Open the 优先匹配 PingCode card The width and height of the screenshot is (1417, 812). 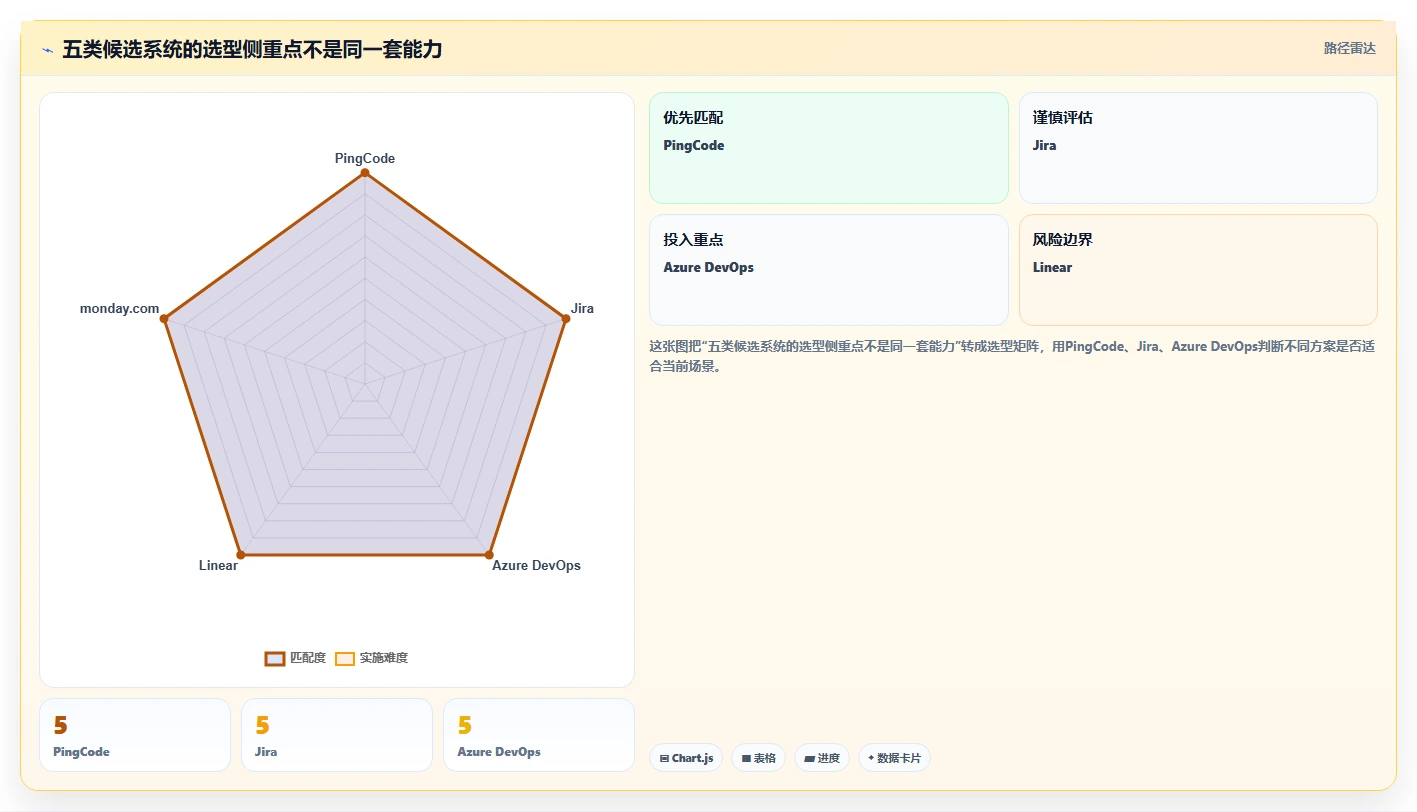[x=829, y=148]
